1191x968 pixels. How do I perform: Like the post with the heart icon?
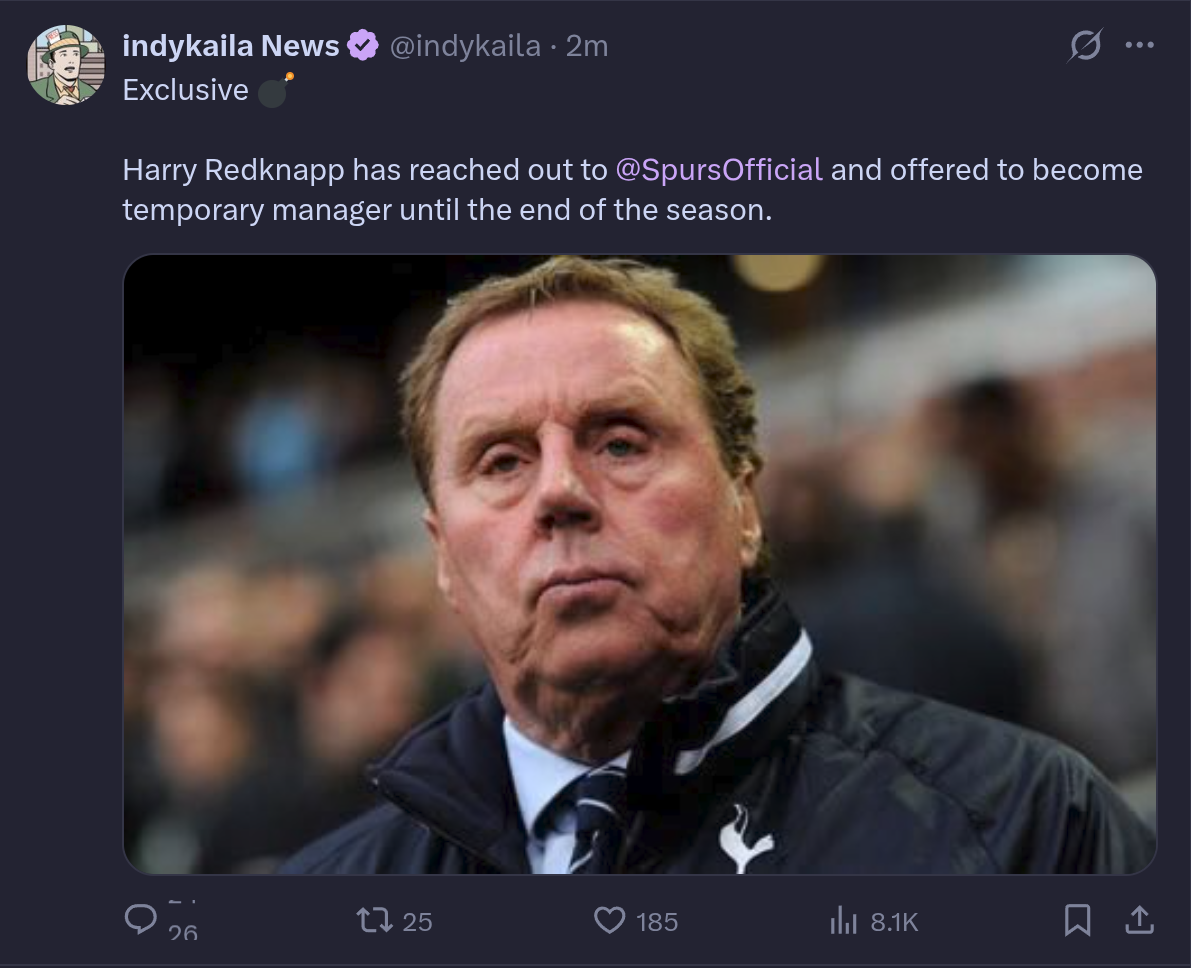pyautogui.click(x=609, y=919)
